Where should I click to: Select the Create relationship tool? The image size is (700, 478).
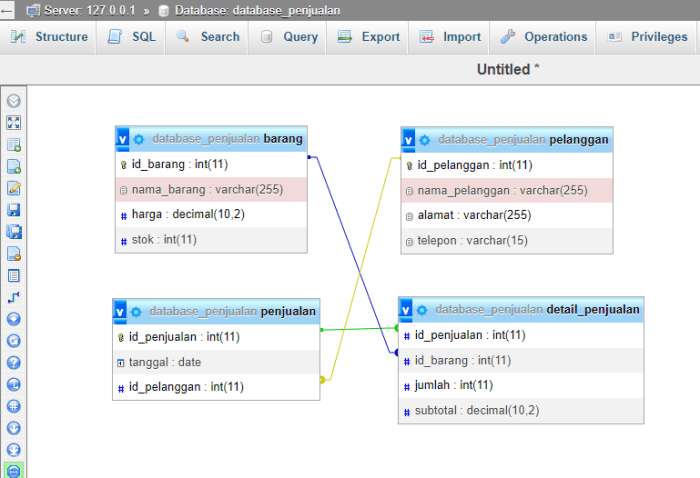pos(13,297)
